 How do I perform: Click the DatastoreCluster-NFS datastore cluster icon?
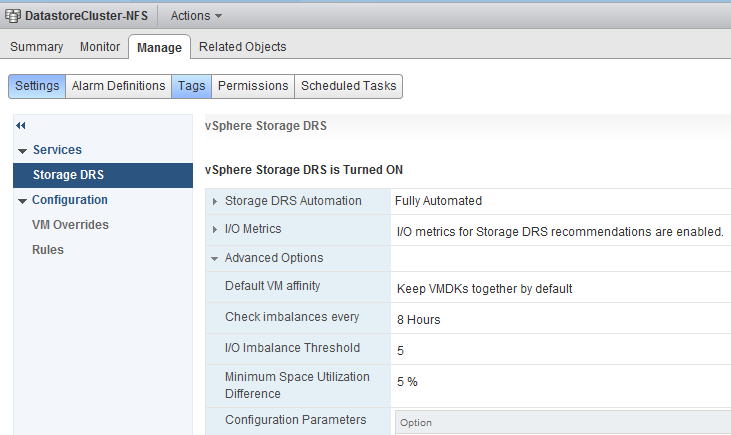coord(13,16)
